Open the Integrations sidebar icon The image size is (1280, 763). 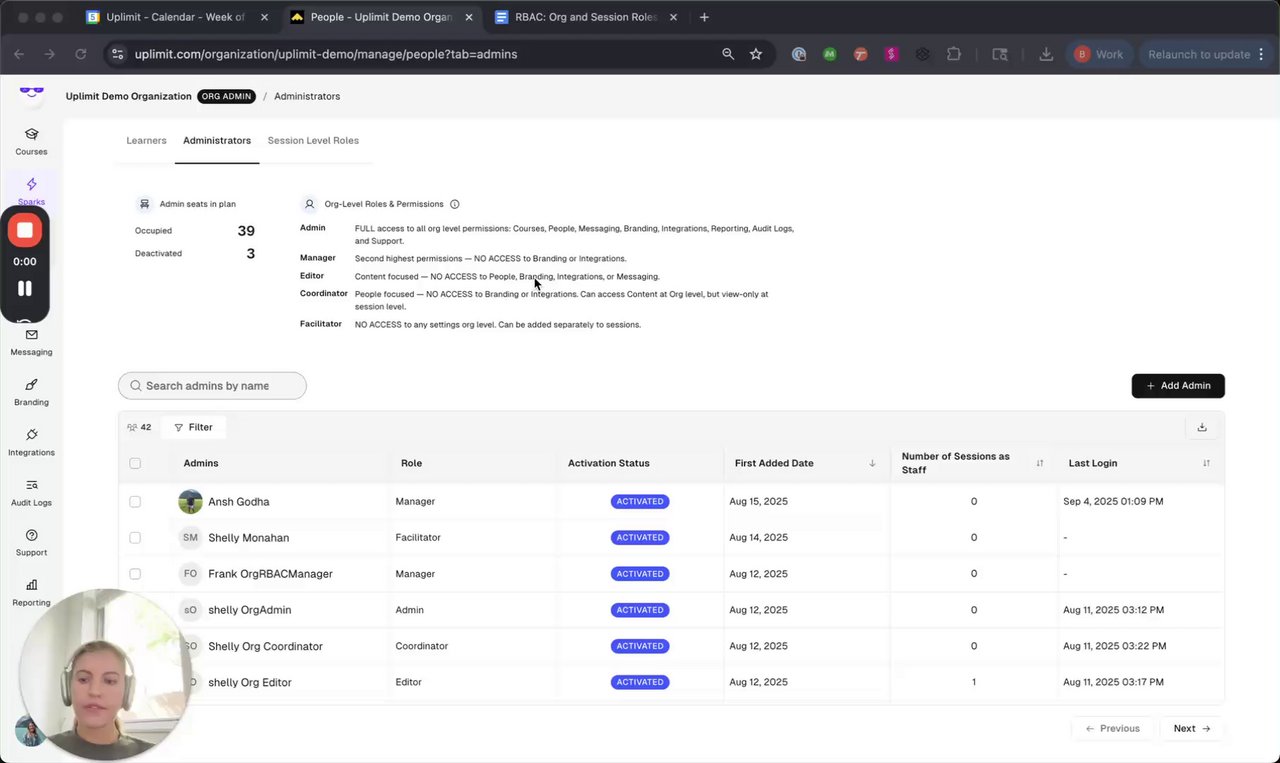31,441
